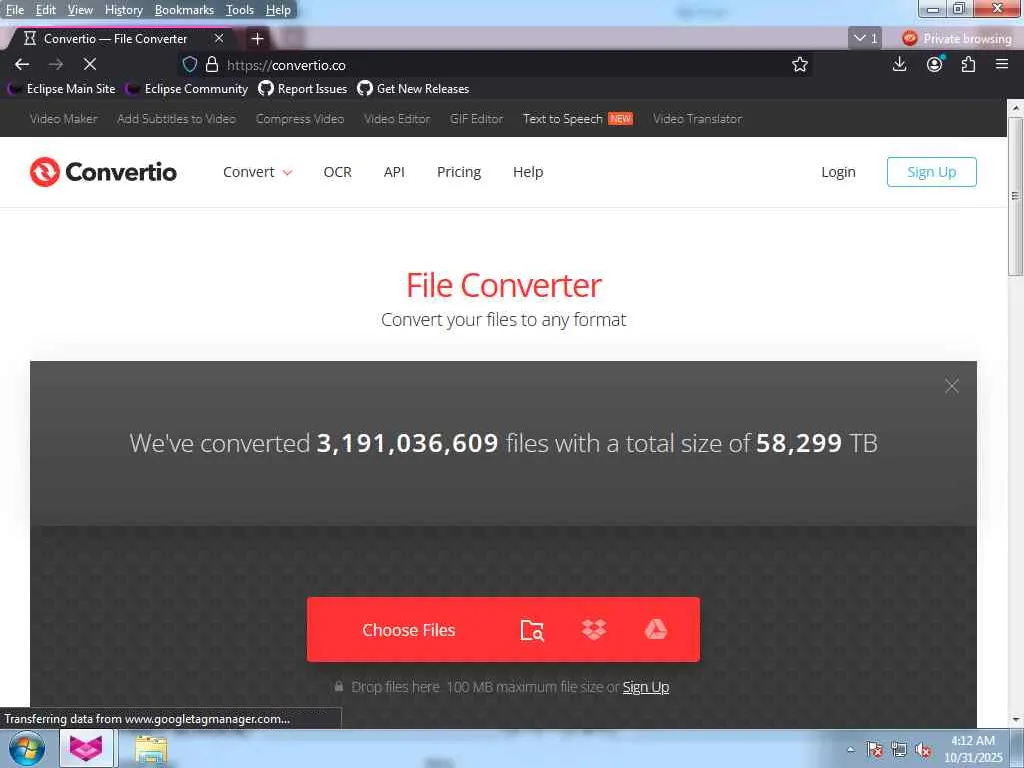Click the Sign Up button in header
1024x768 pixels.
pyautogui.click(x=931, y=172)
